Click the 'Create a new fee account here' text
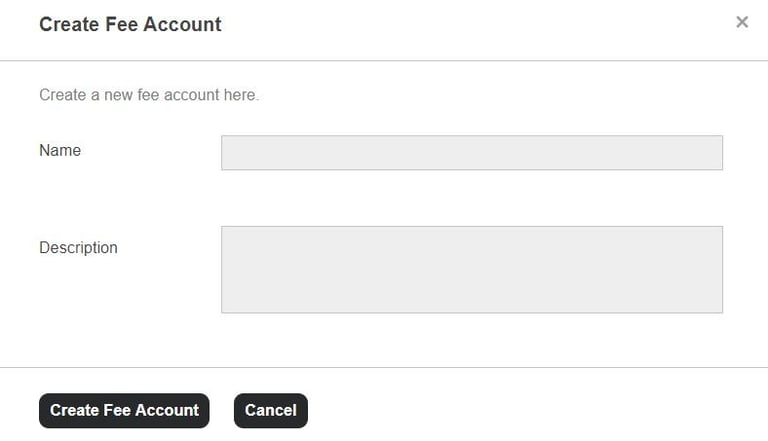This screenshot has height=441, width=768. pos(149,96)
